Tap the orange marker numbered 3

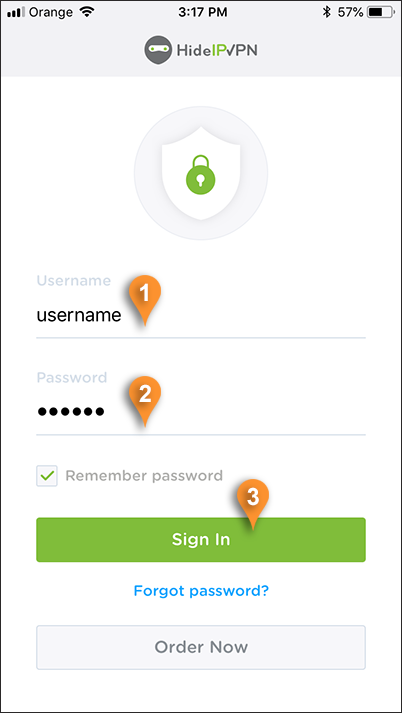pos(253,504)
